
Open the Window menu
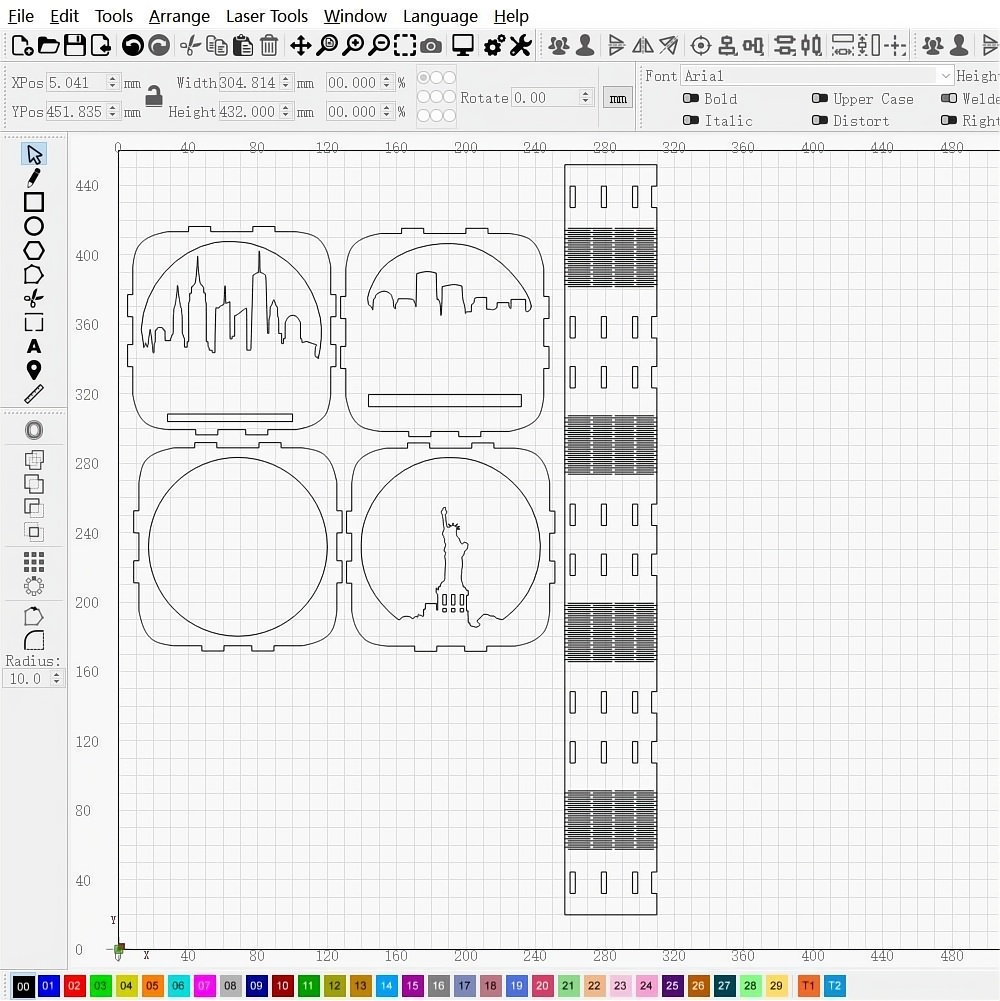(x=355, y=16)
